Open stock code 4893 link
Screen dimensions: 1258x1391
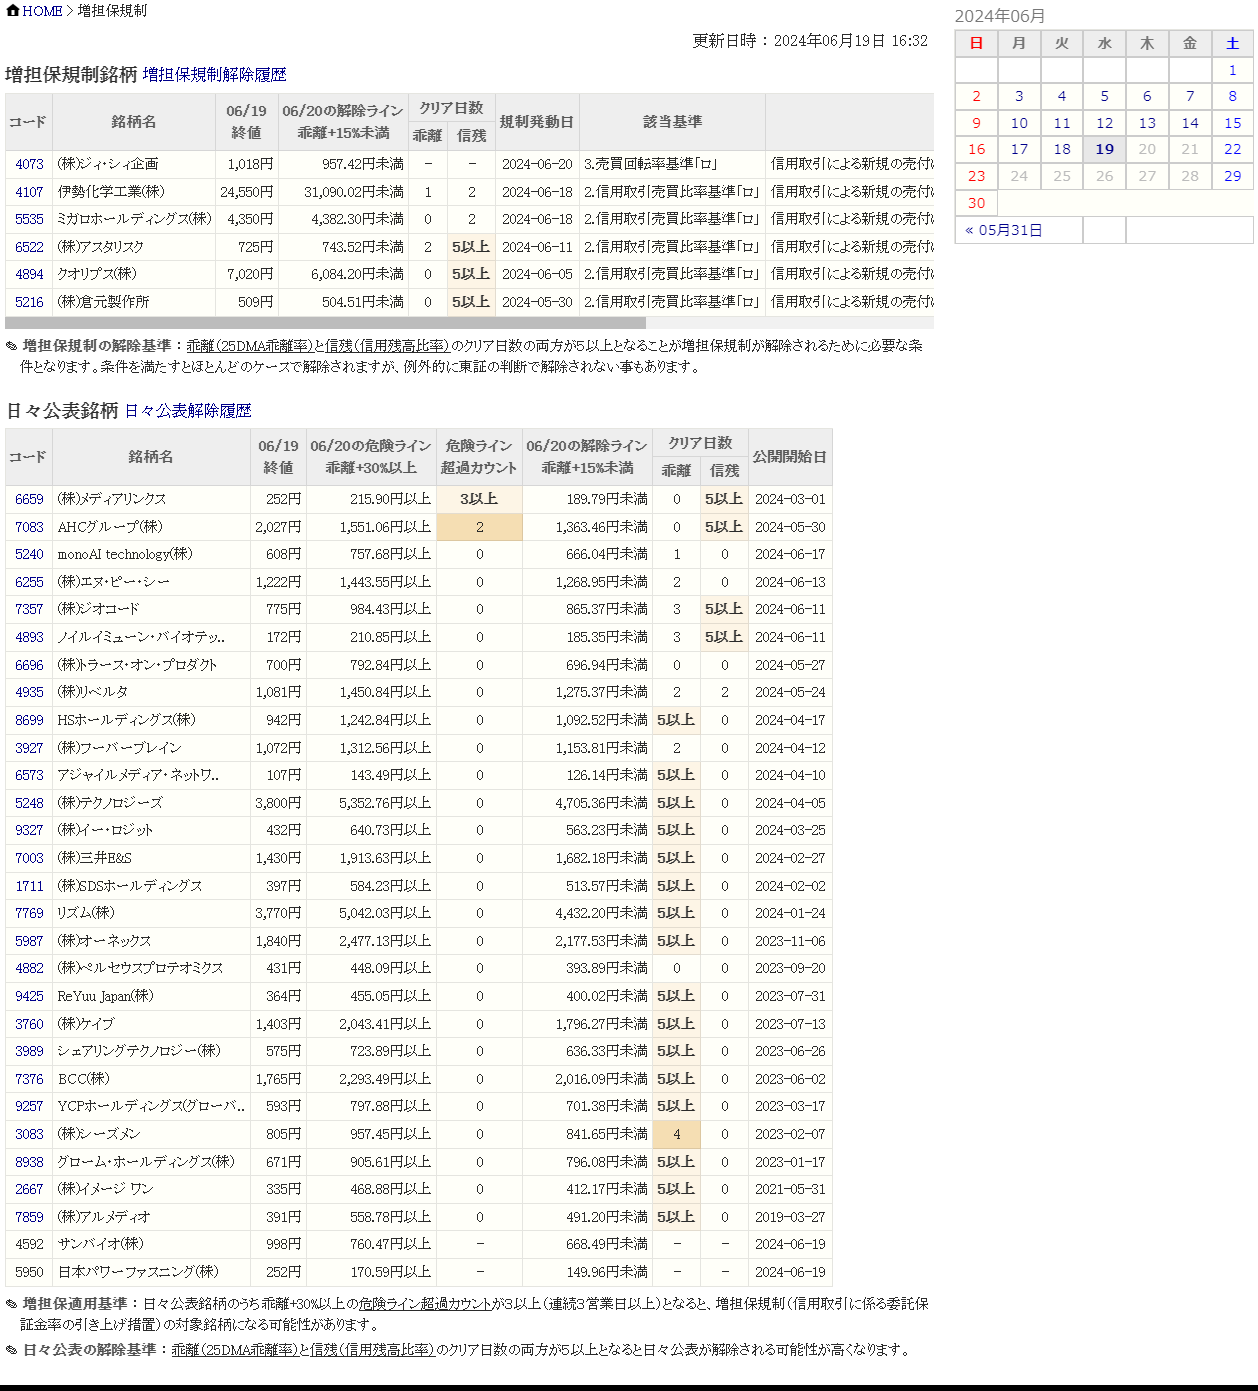click(x=29, y=637)
